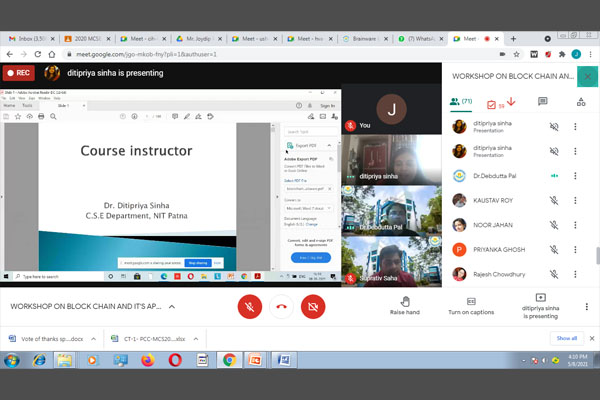Click the Raise hand icon

pyautogui.click(x=404, y=300)
